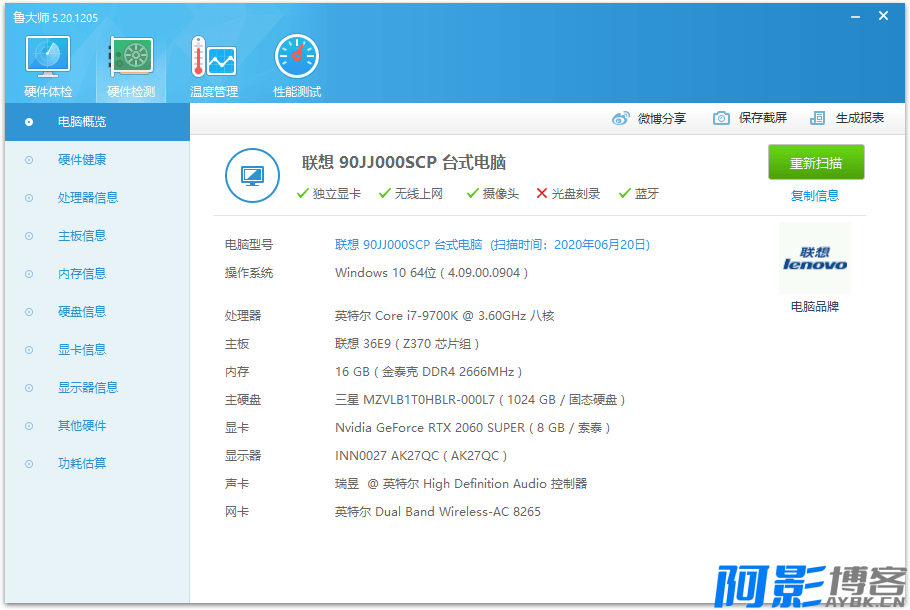View 显卡信息 graphics card info
Viewport: 910px width, 610px height.
pos(82,350)
